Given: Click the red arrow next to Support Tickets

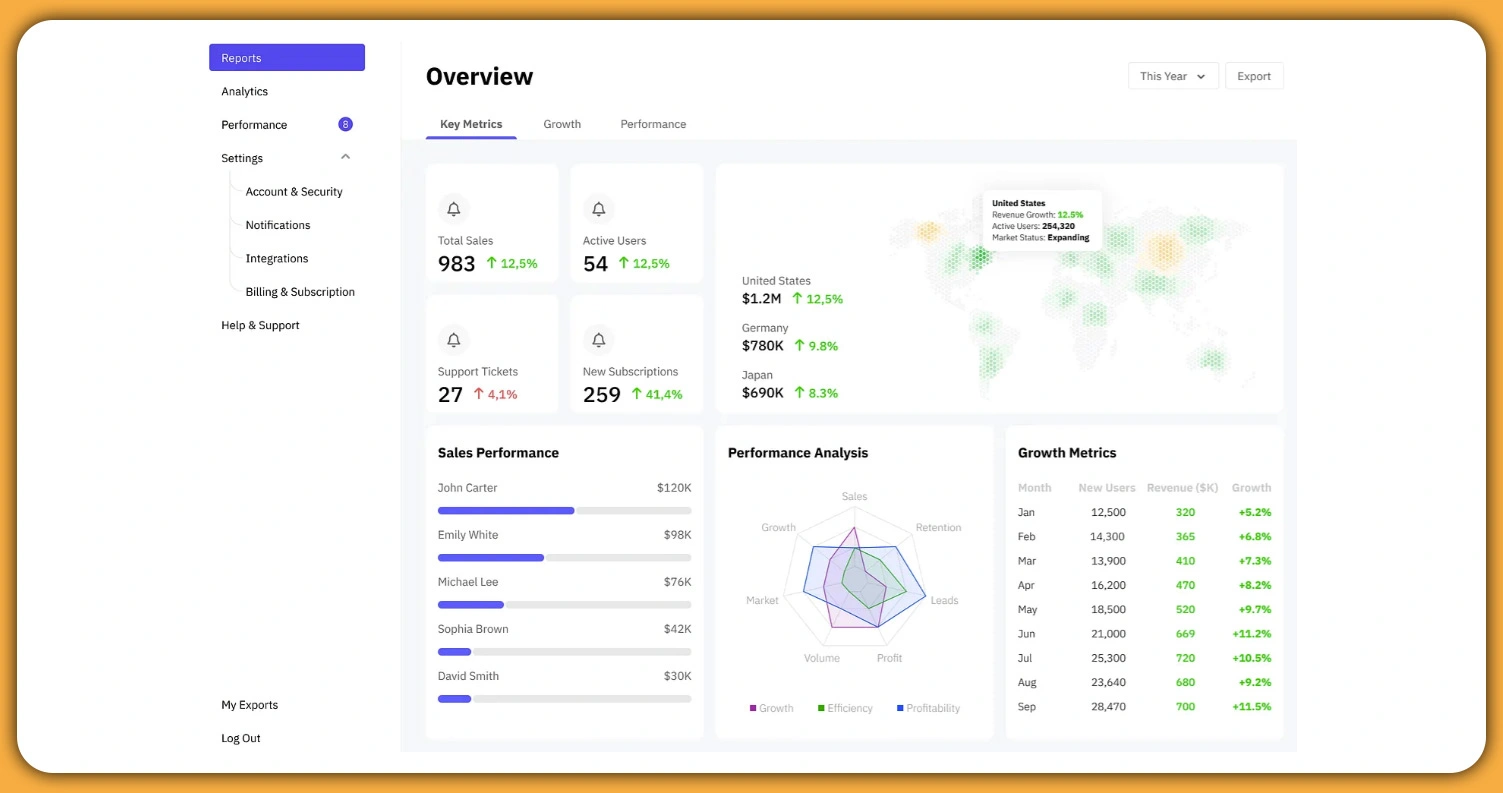Looking at the screenshot, I should click(x=479, y=395).
